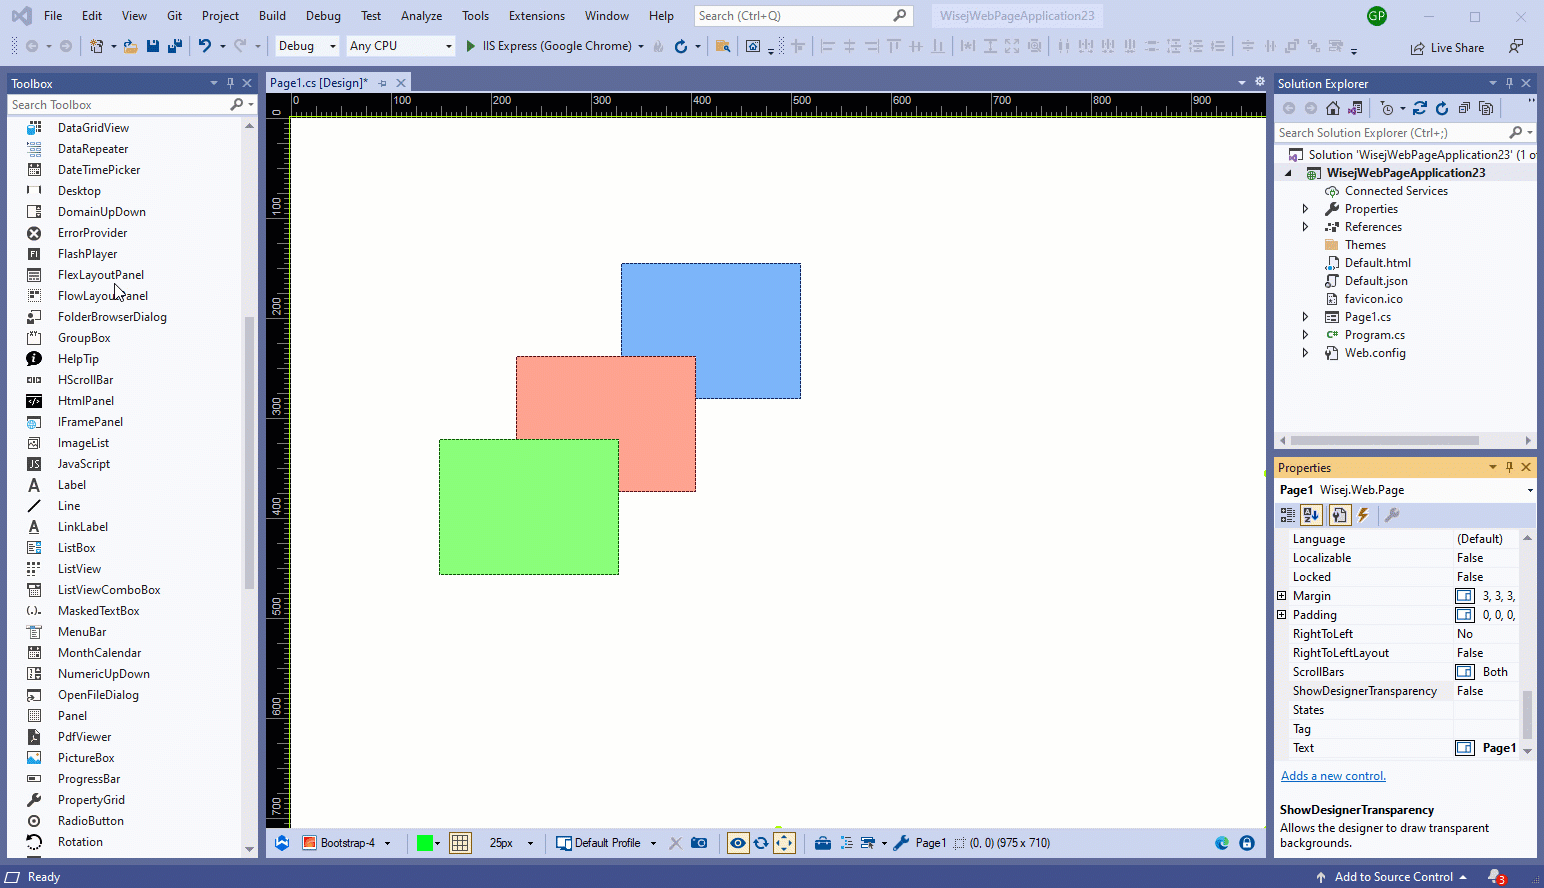Click the Save icon in main toolbar
This screenshot has width=1544, height=888.
pyautogui.click(x=153, y=46)
